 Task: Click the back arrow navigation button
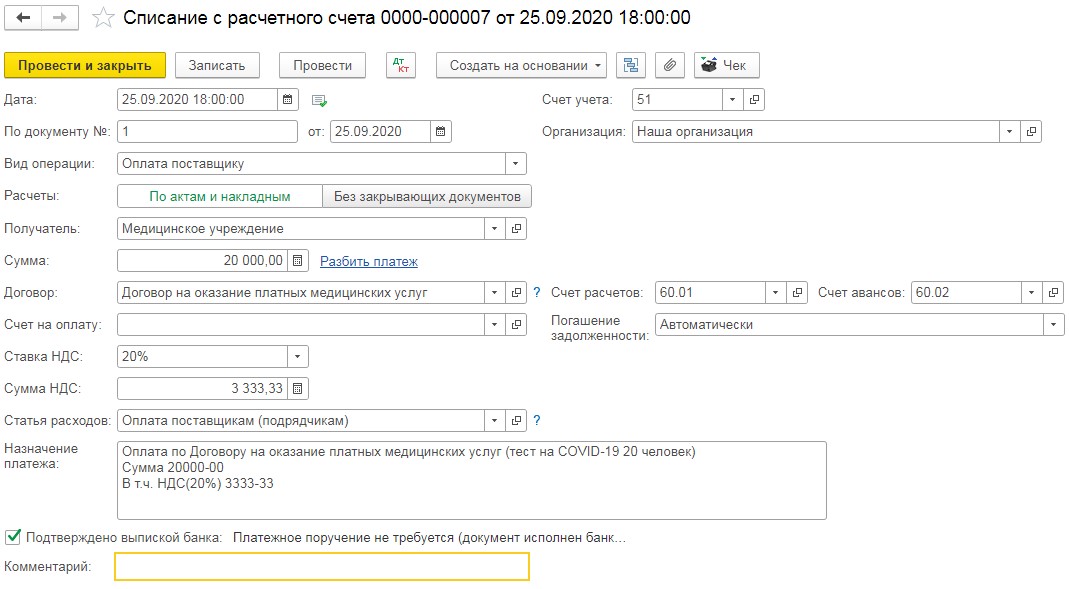(23, 18)
